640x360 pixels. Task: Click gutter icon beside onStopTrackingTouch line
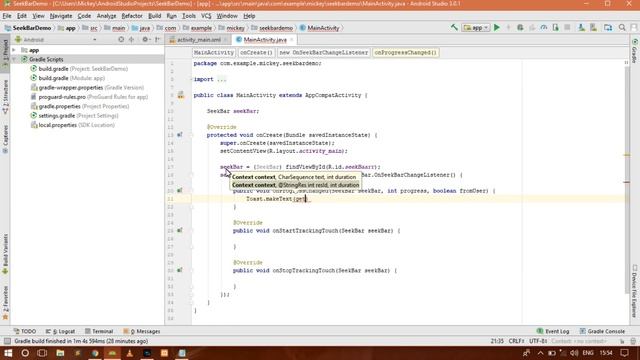[x=180, y=270]
